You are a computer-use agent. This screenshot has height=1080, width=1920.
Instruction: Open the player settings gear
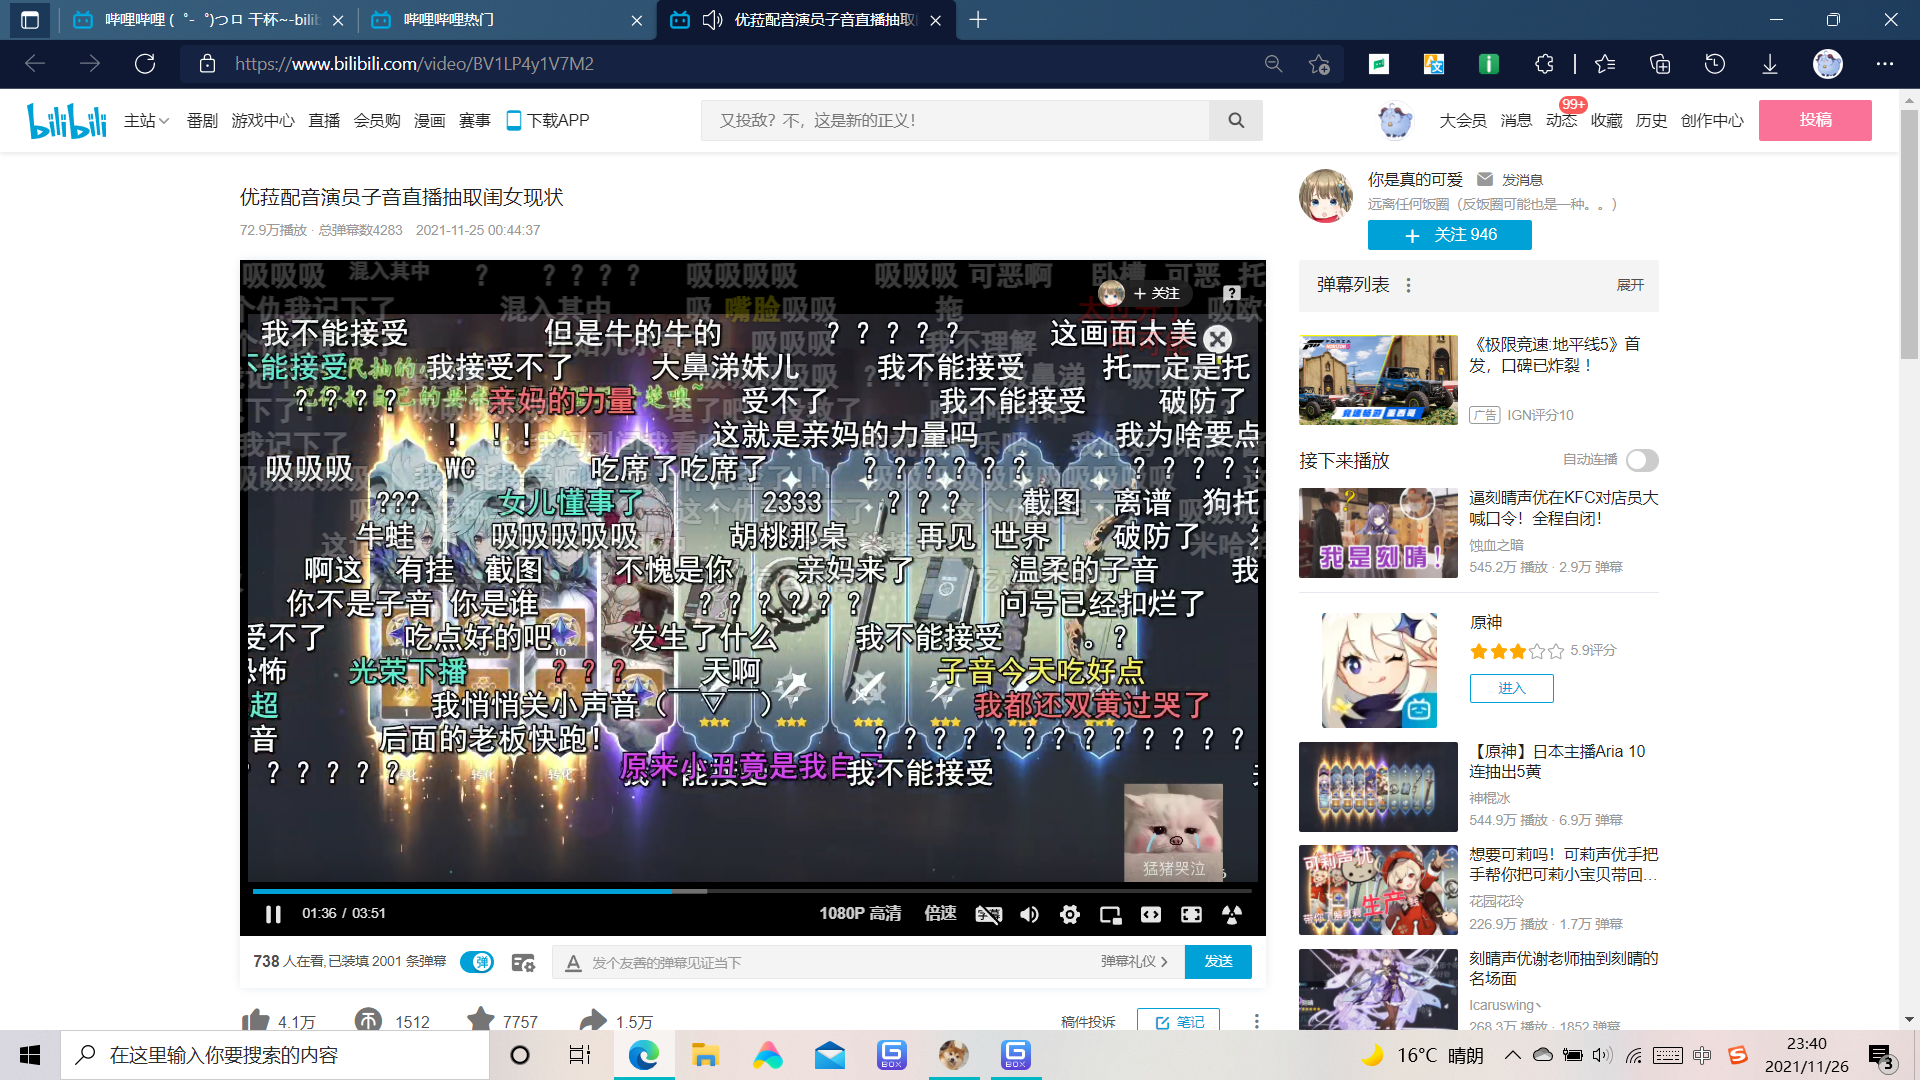point(1070,914)
